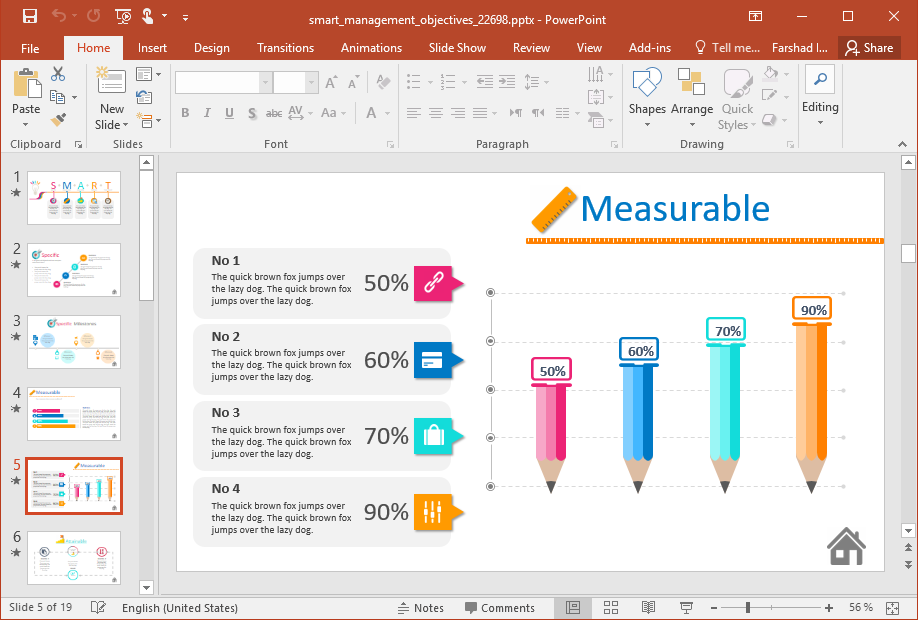Toggle Normal view button in status bar
918x620 pixels.
[572, 608]
